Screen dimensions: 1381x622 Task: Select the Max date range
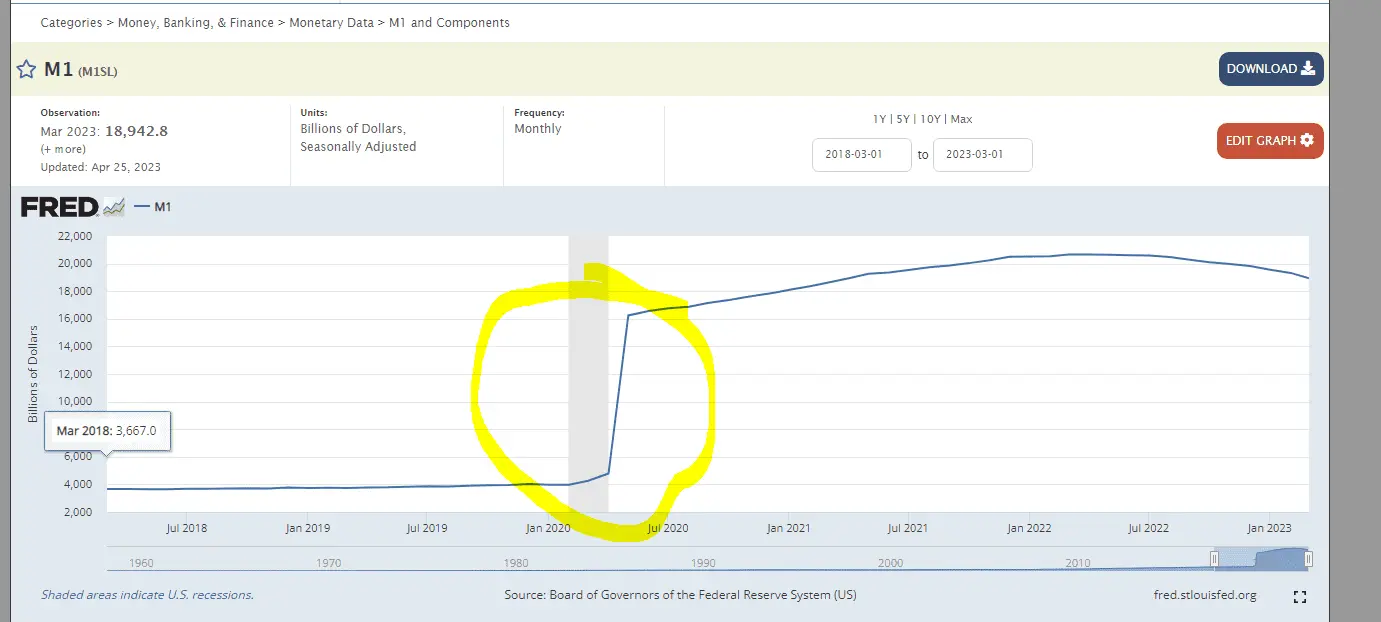(x=961, y=119)
